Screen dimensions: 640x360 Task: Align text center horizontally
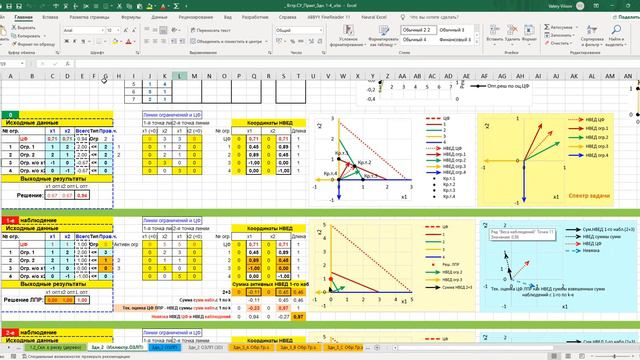point(155,41)
